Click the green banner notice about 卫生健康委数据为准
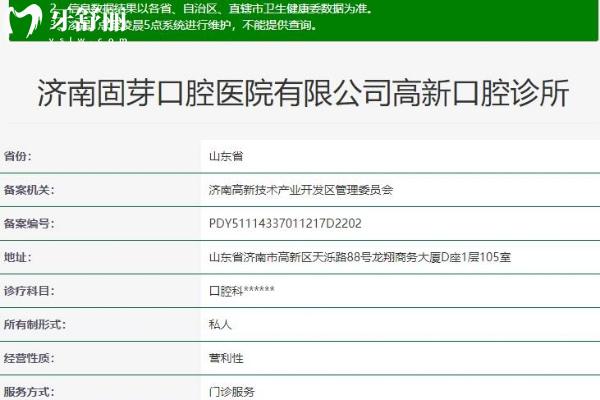600x400 pixels. coord(211,8)
